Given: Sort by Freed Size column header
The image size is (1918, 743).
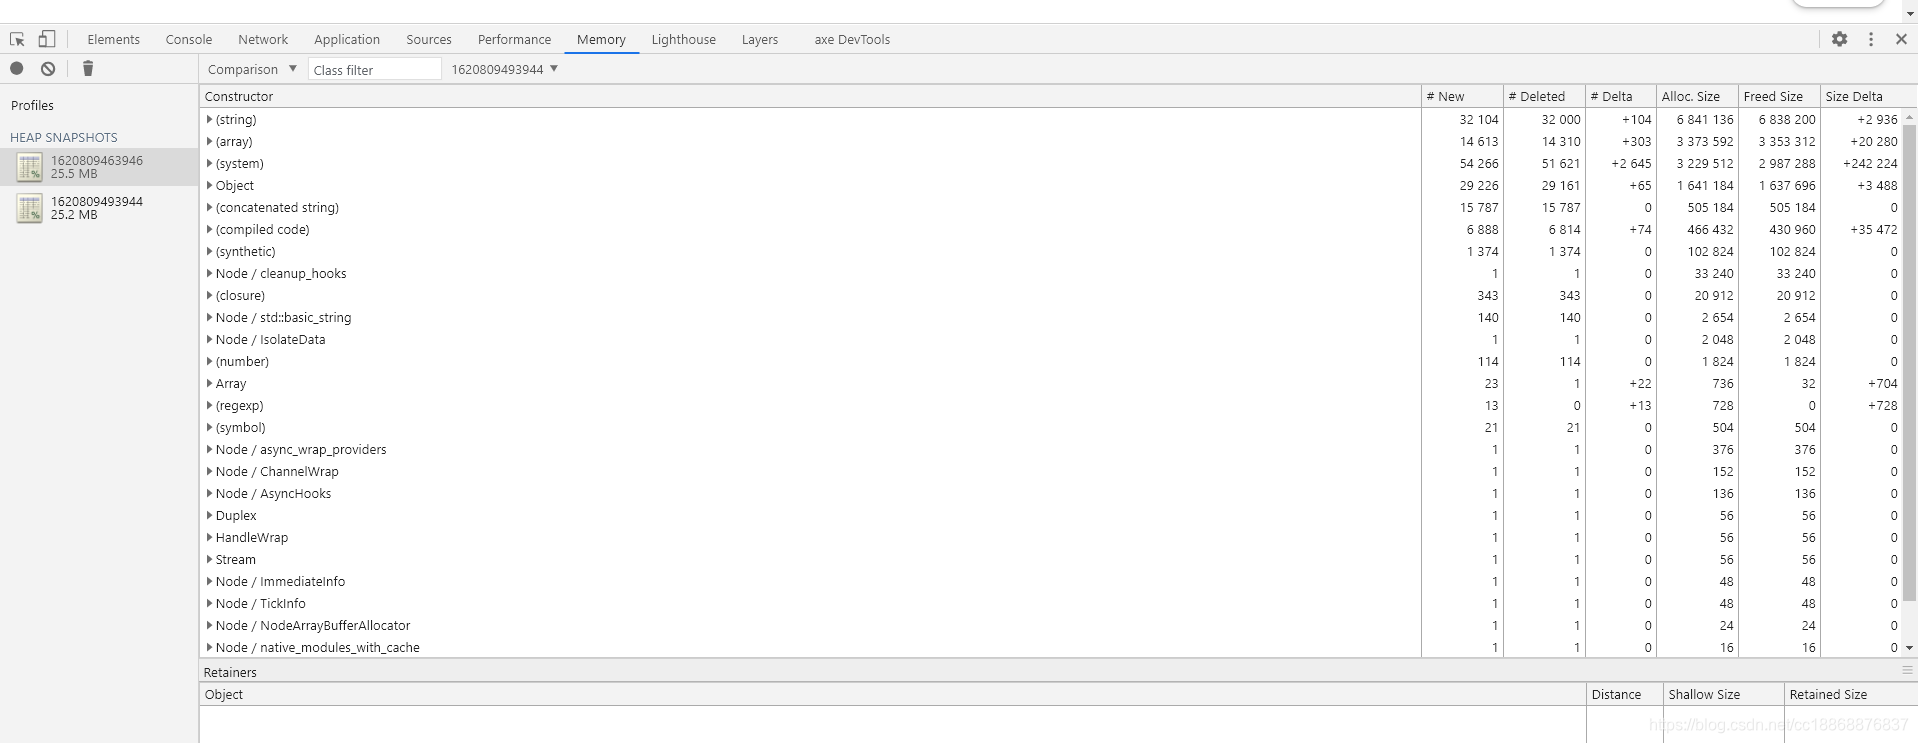Looking at the screenshot, I should click(1779, 96).
